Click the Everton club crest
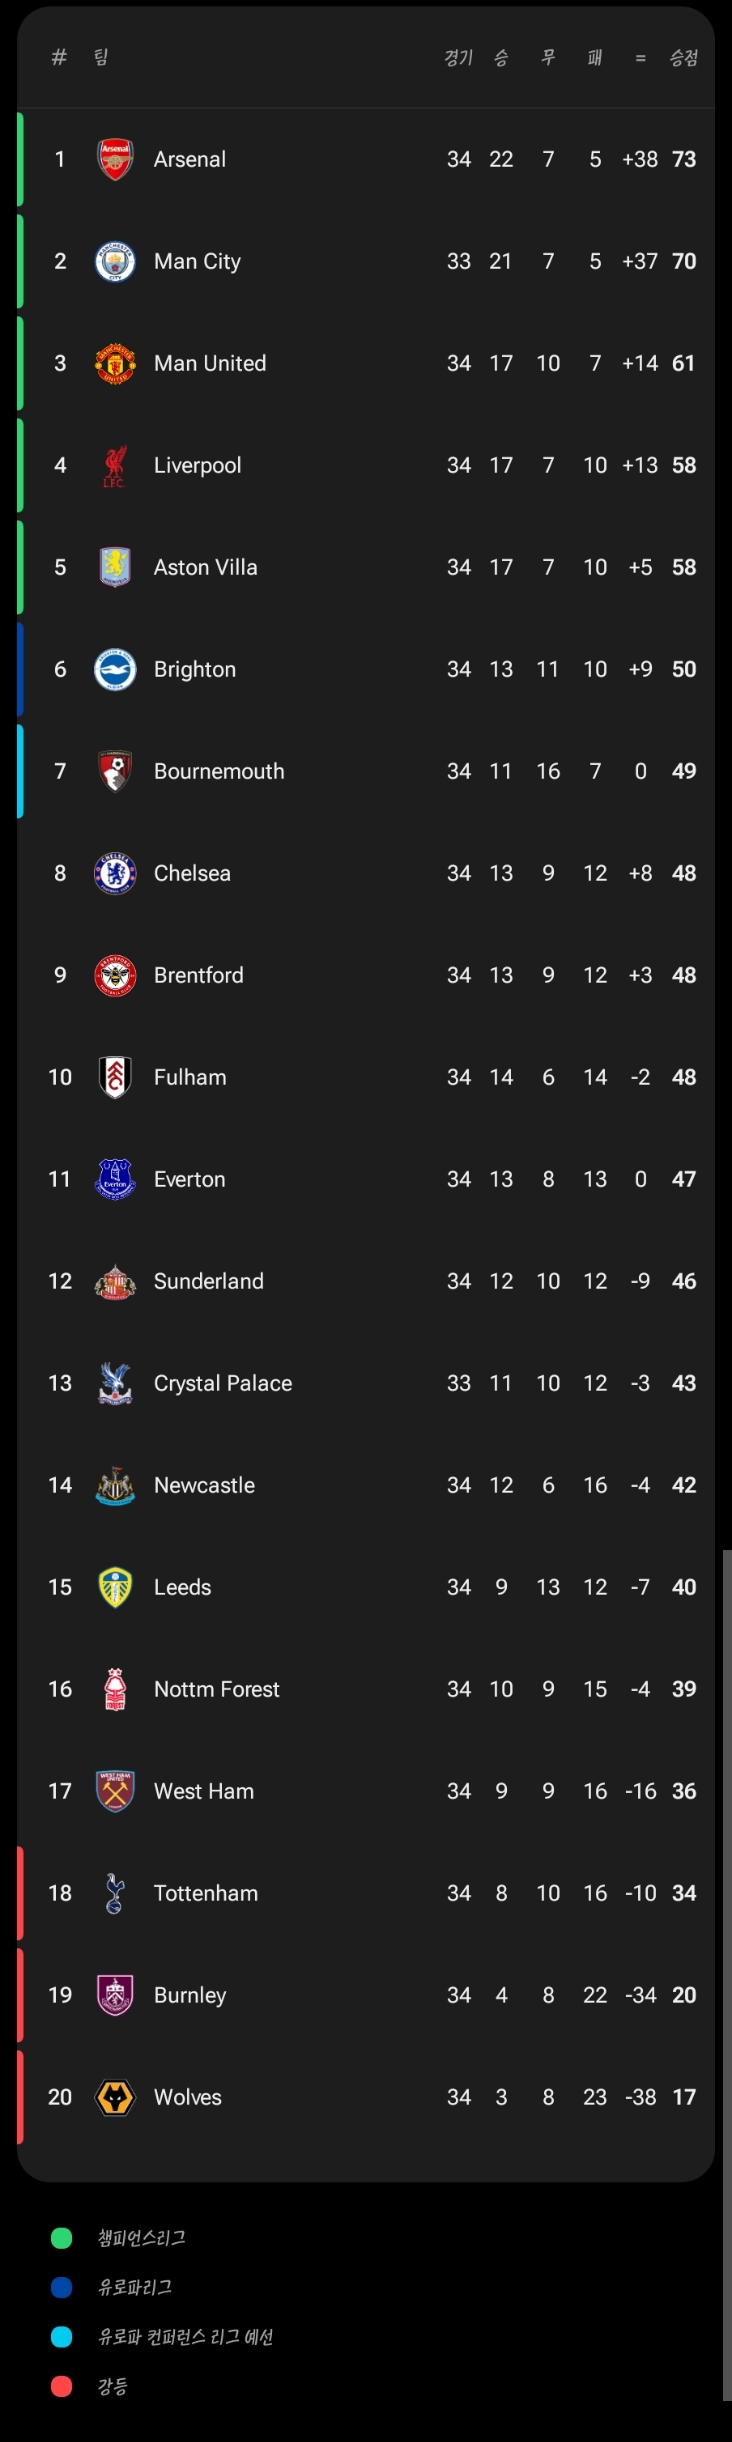The height and width of the screenshot is (2442, 732). (115, 1179)
